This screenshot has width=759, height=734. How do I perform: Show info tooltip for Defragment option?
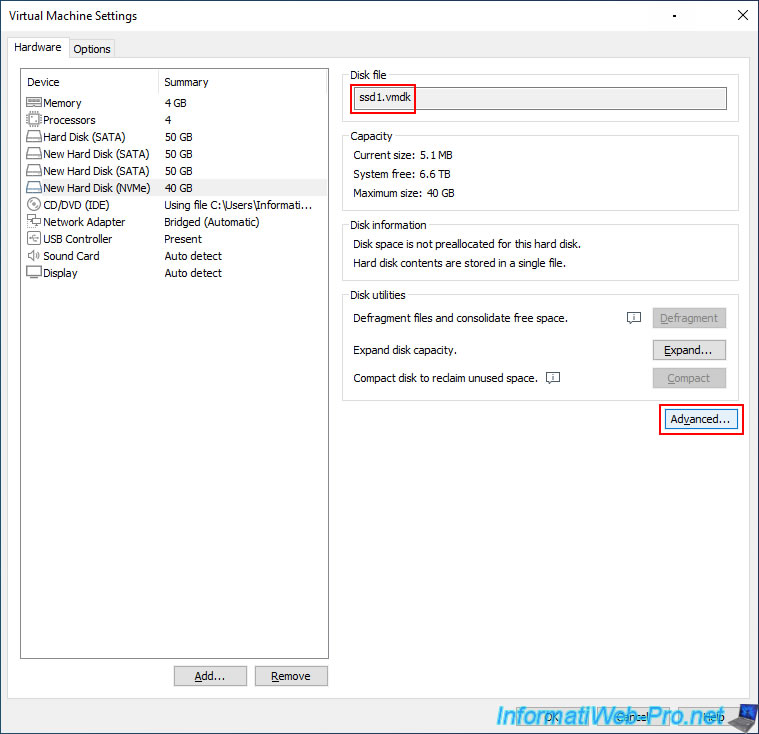633,318
